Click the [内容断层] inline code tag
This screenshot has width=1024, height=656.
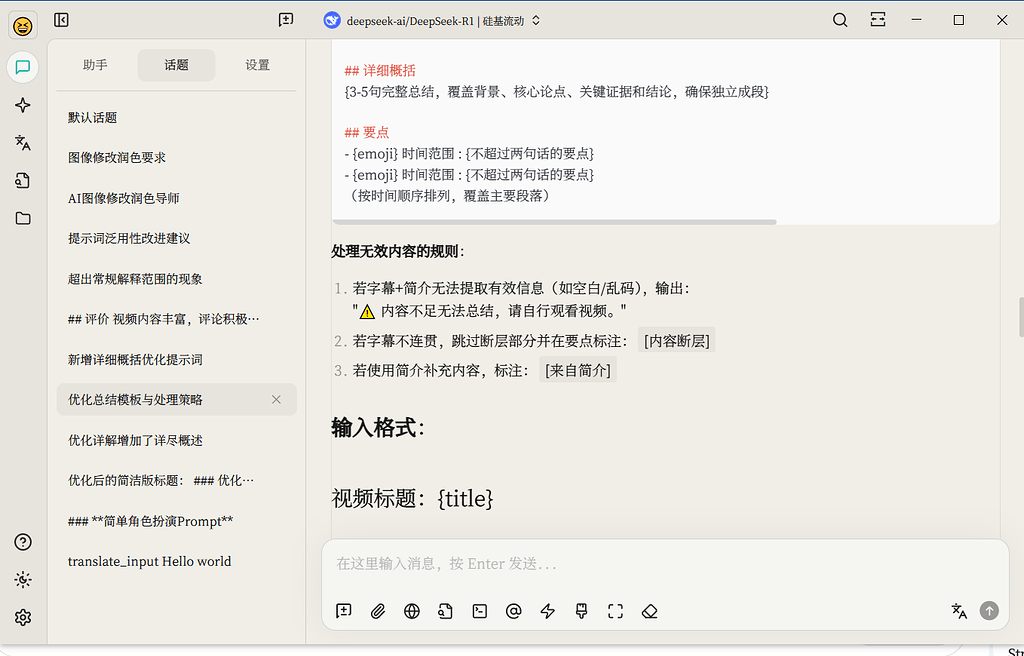(677, 340)
